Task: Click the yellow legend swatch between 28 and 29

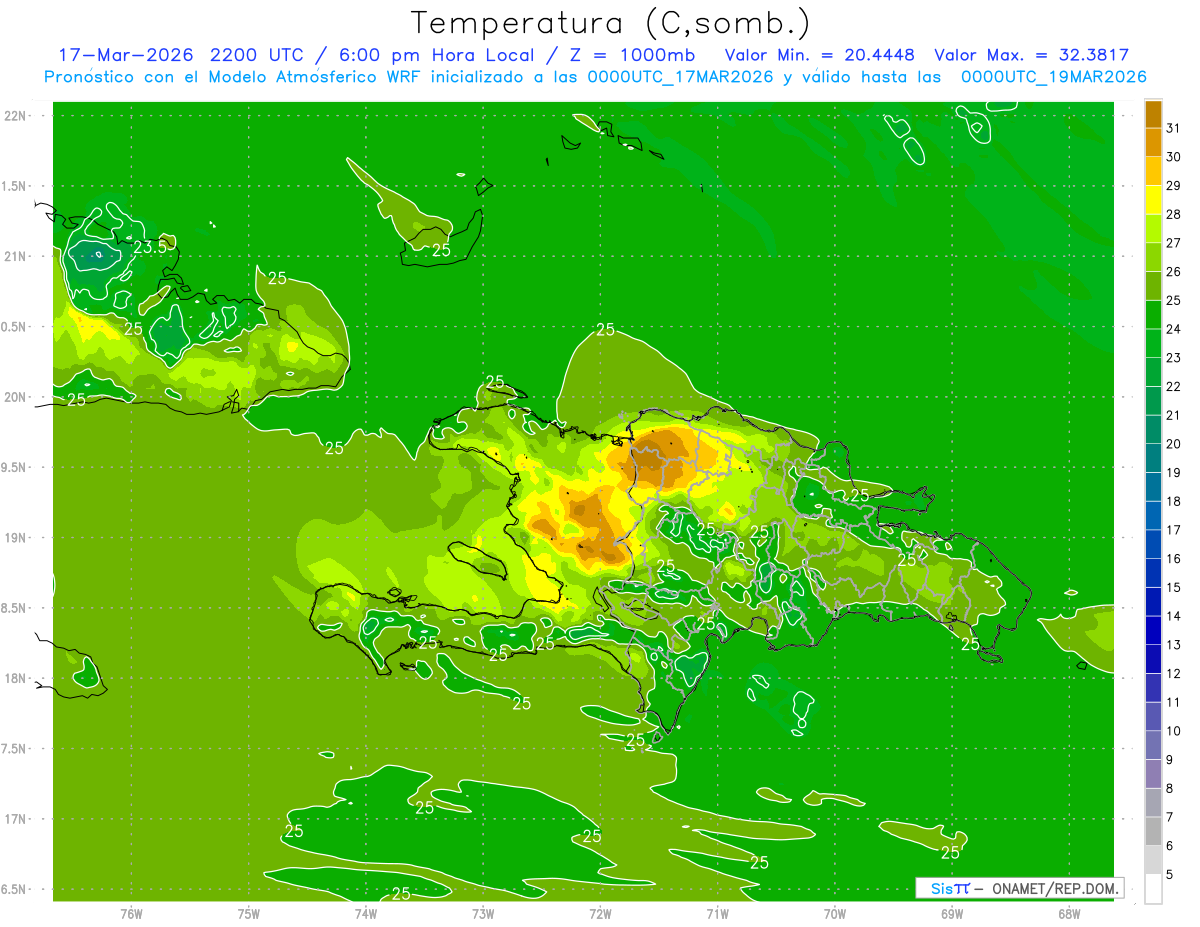Action: coord(1153,200)
